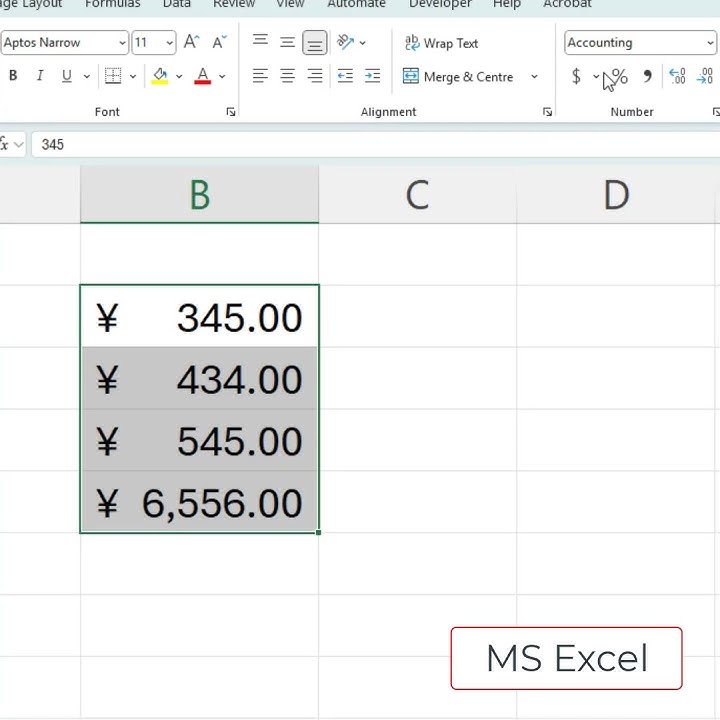Screen dimensions: 720x720
Task: Open font colour dropdown arrow
Action: coord(222,76)
